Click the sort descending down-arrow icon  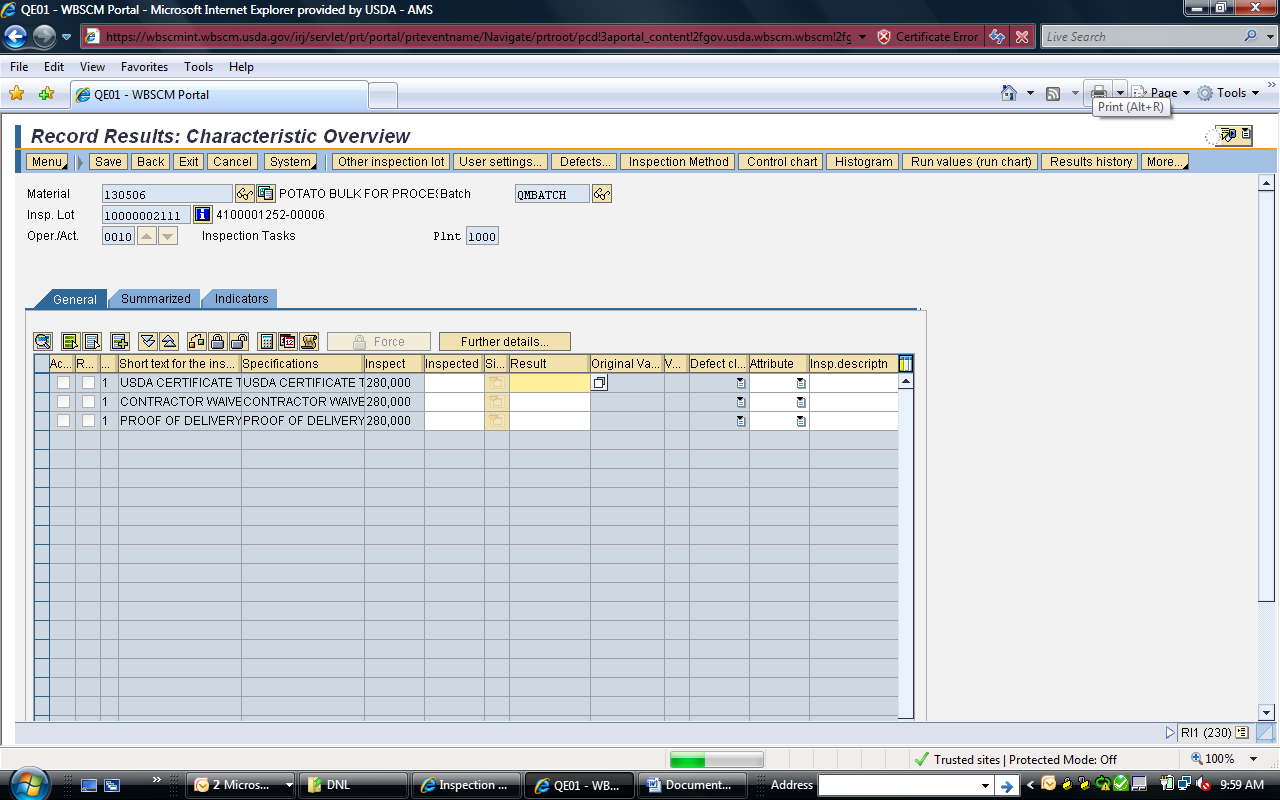148,341
